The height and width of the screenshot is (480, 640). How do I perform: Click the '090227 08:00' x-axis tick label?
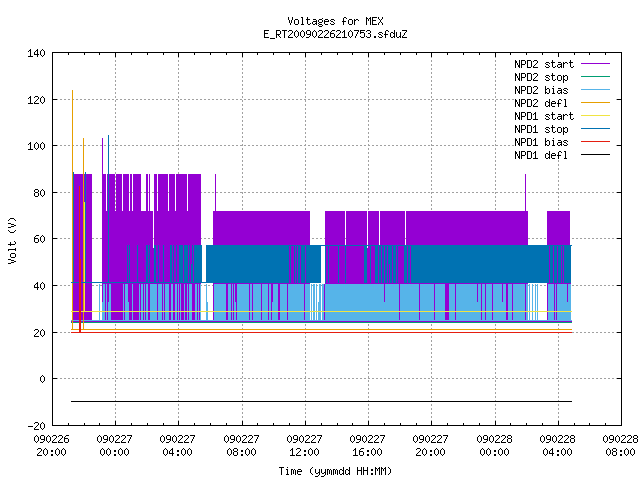[x=241, y=446]
